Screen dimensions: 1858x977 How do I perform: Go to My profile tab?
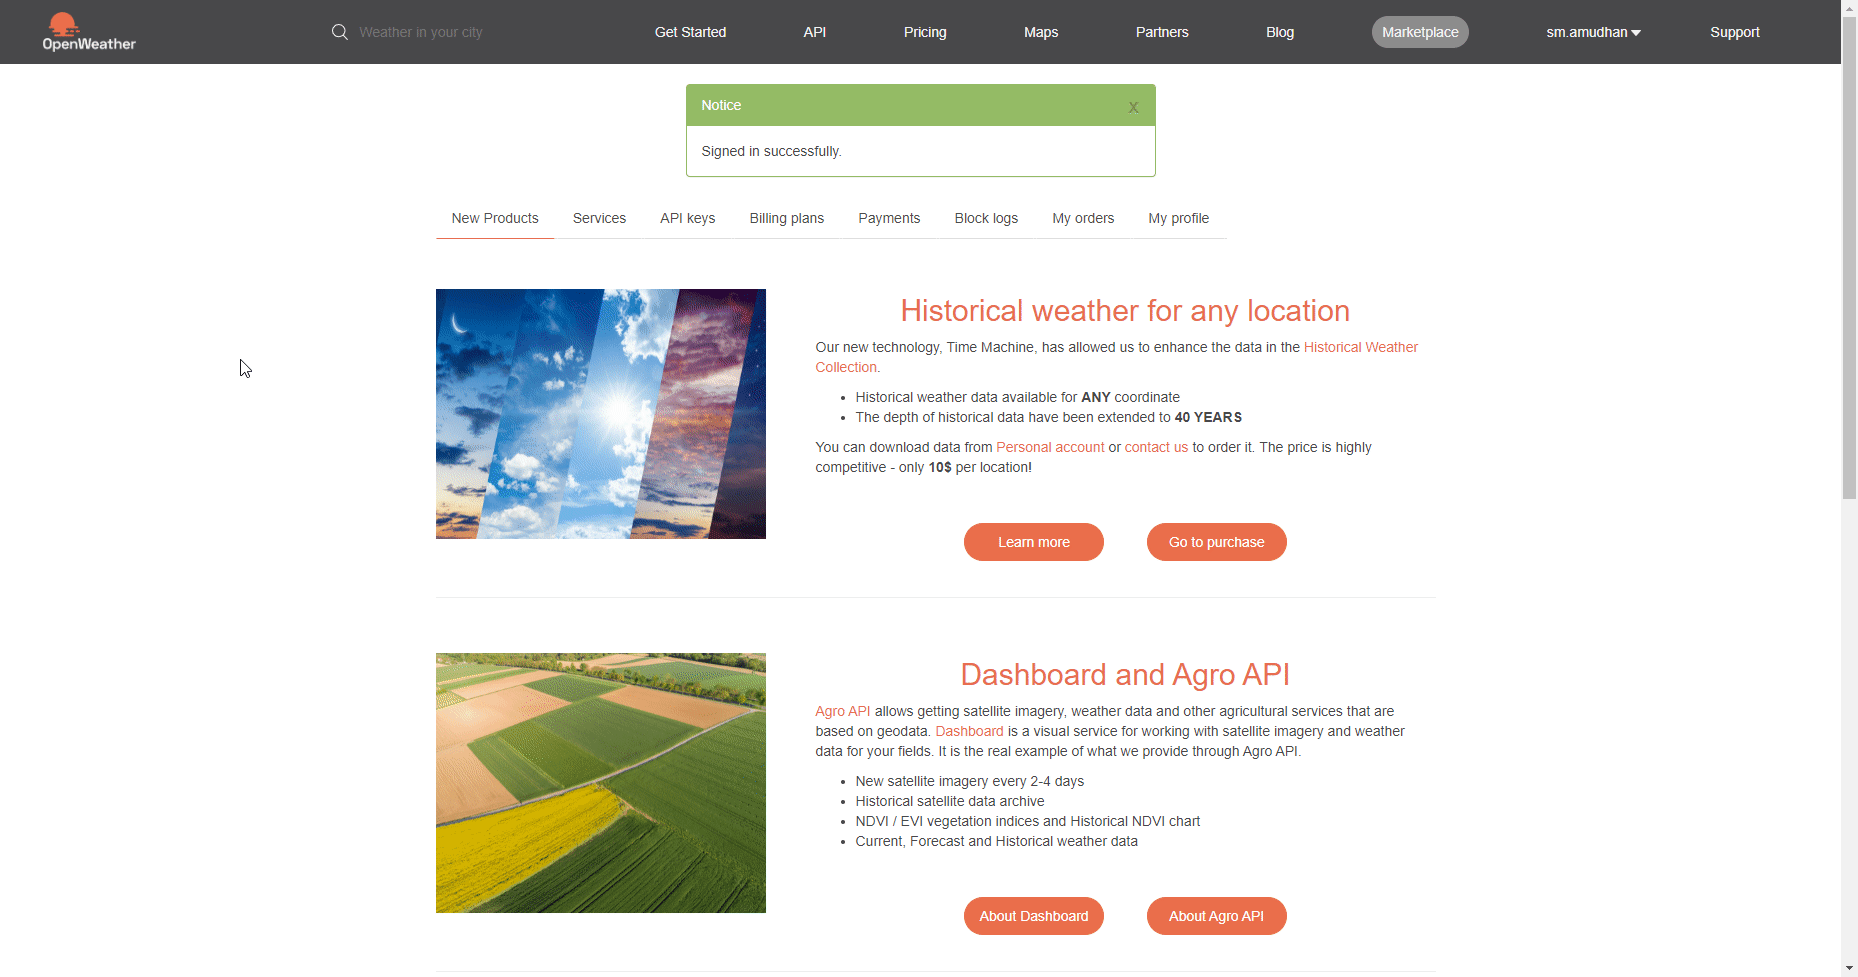(x=1178, y=218)
